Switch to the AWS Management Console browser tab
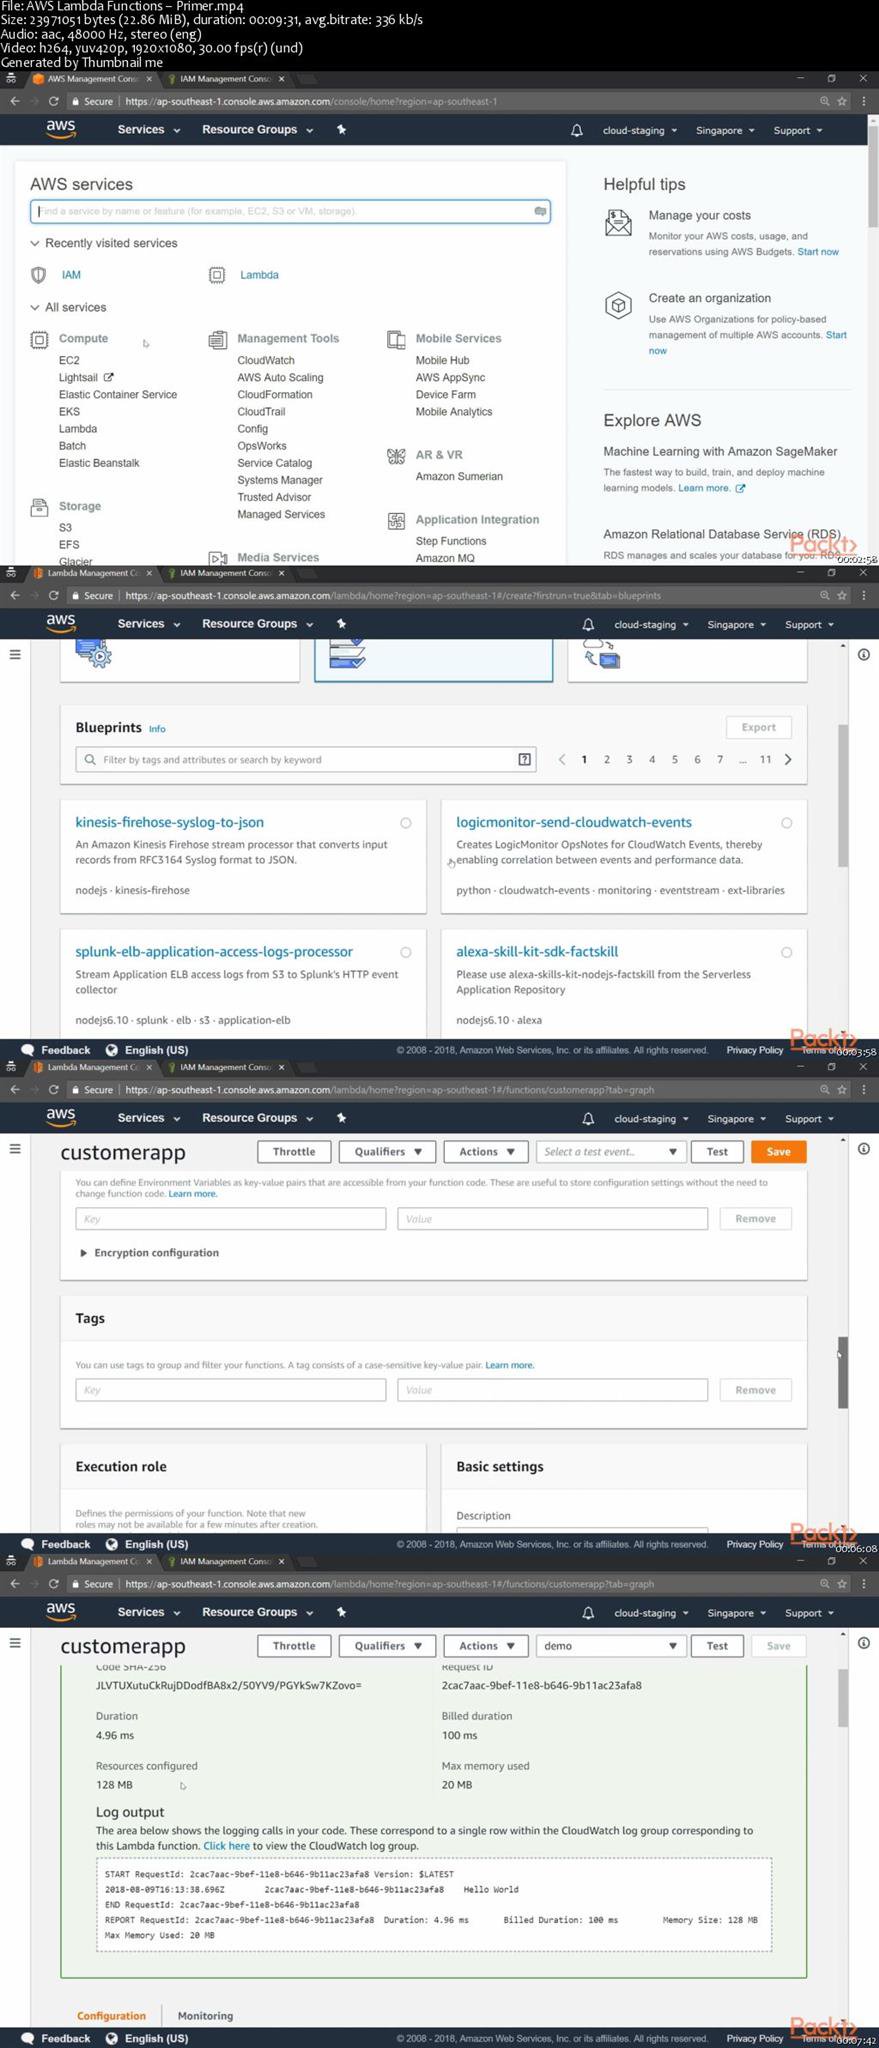The height and width of the screenshot is (2048, 879). (91, 79)
